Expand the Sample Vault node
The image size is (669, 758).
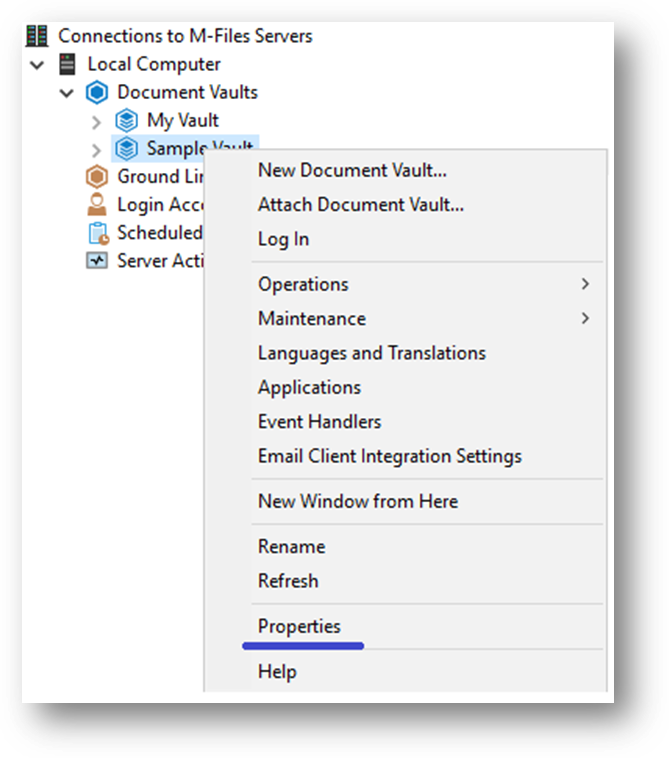[x=97, y=150]
